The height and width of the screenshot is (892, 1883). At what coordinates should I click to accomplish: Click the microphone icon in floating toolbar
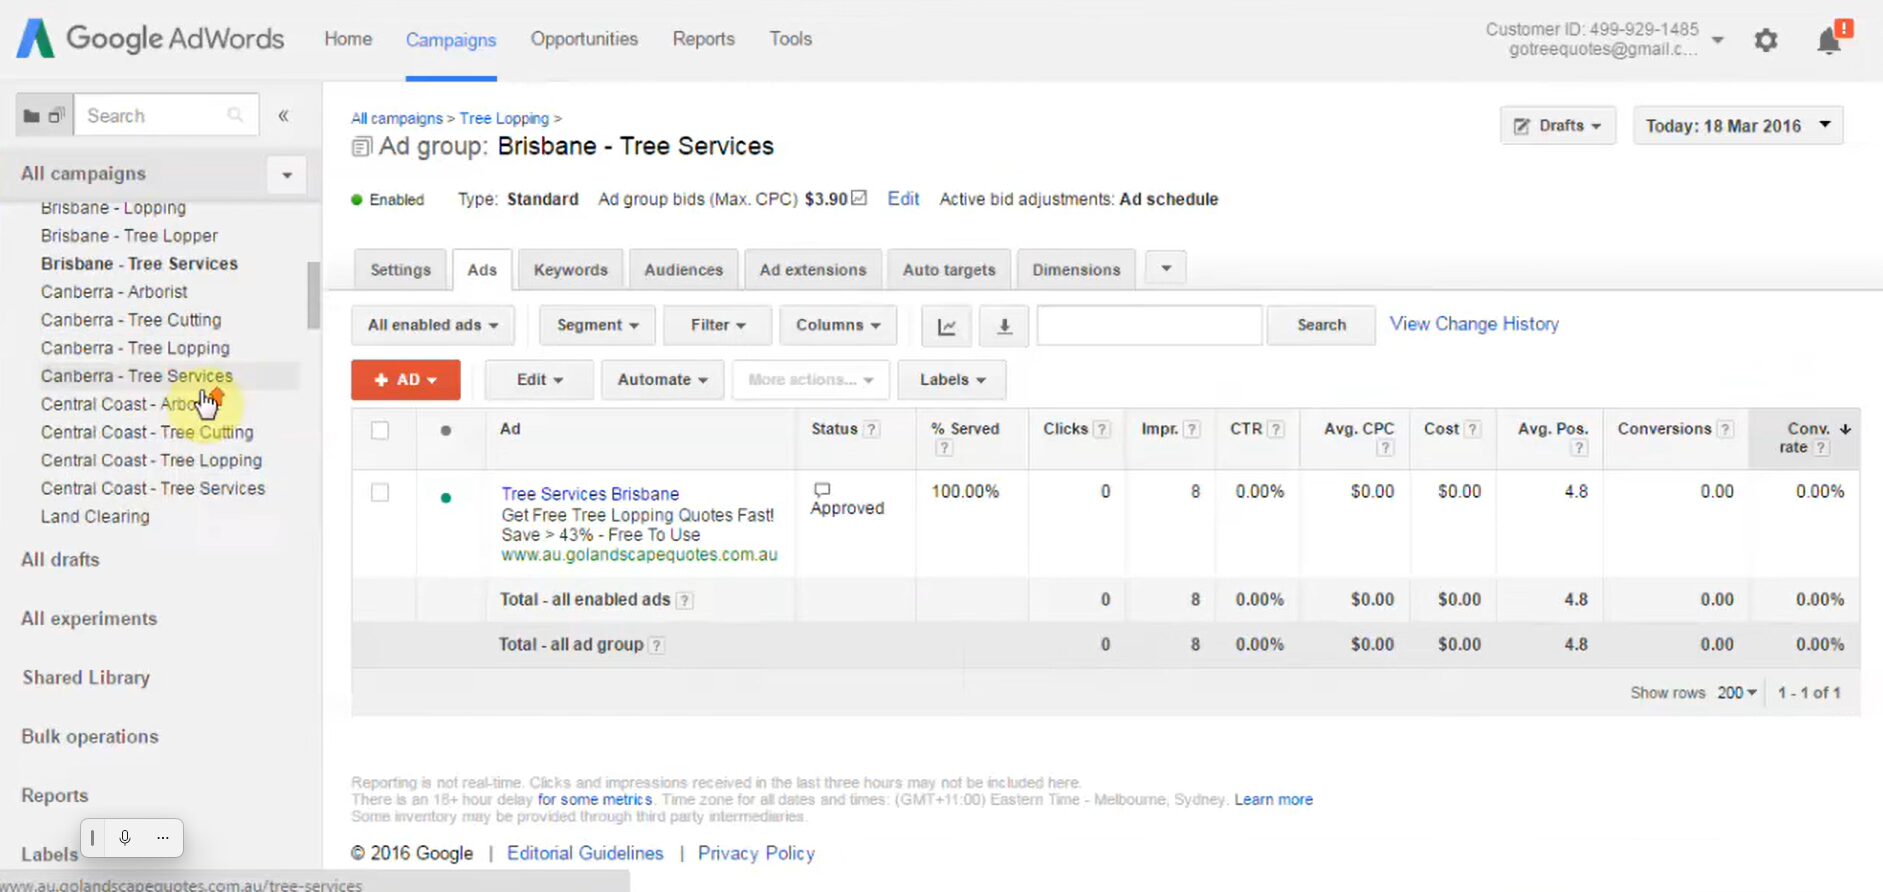pos(125,837)
